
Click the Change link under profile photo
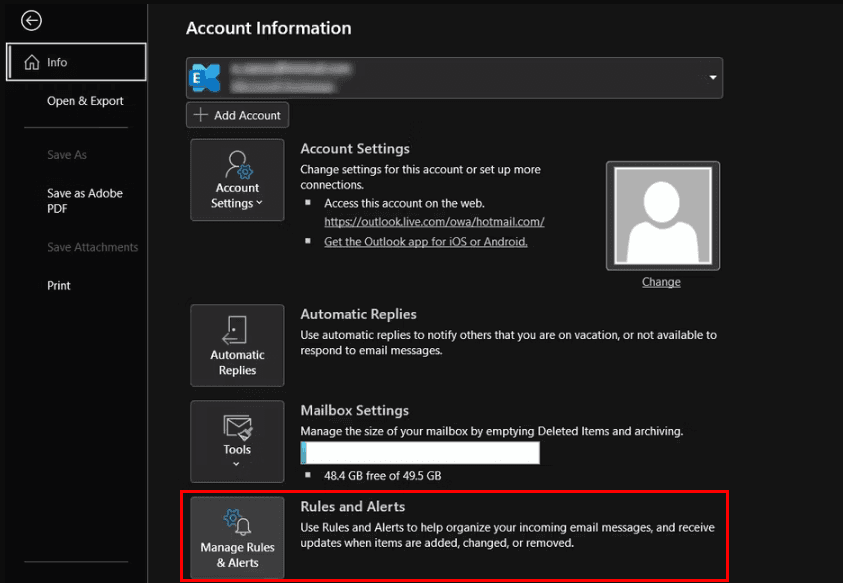[661, 282]
